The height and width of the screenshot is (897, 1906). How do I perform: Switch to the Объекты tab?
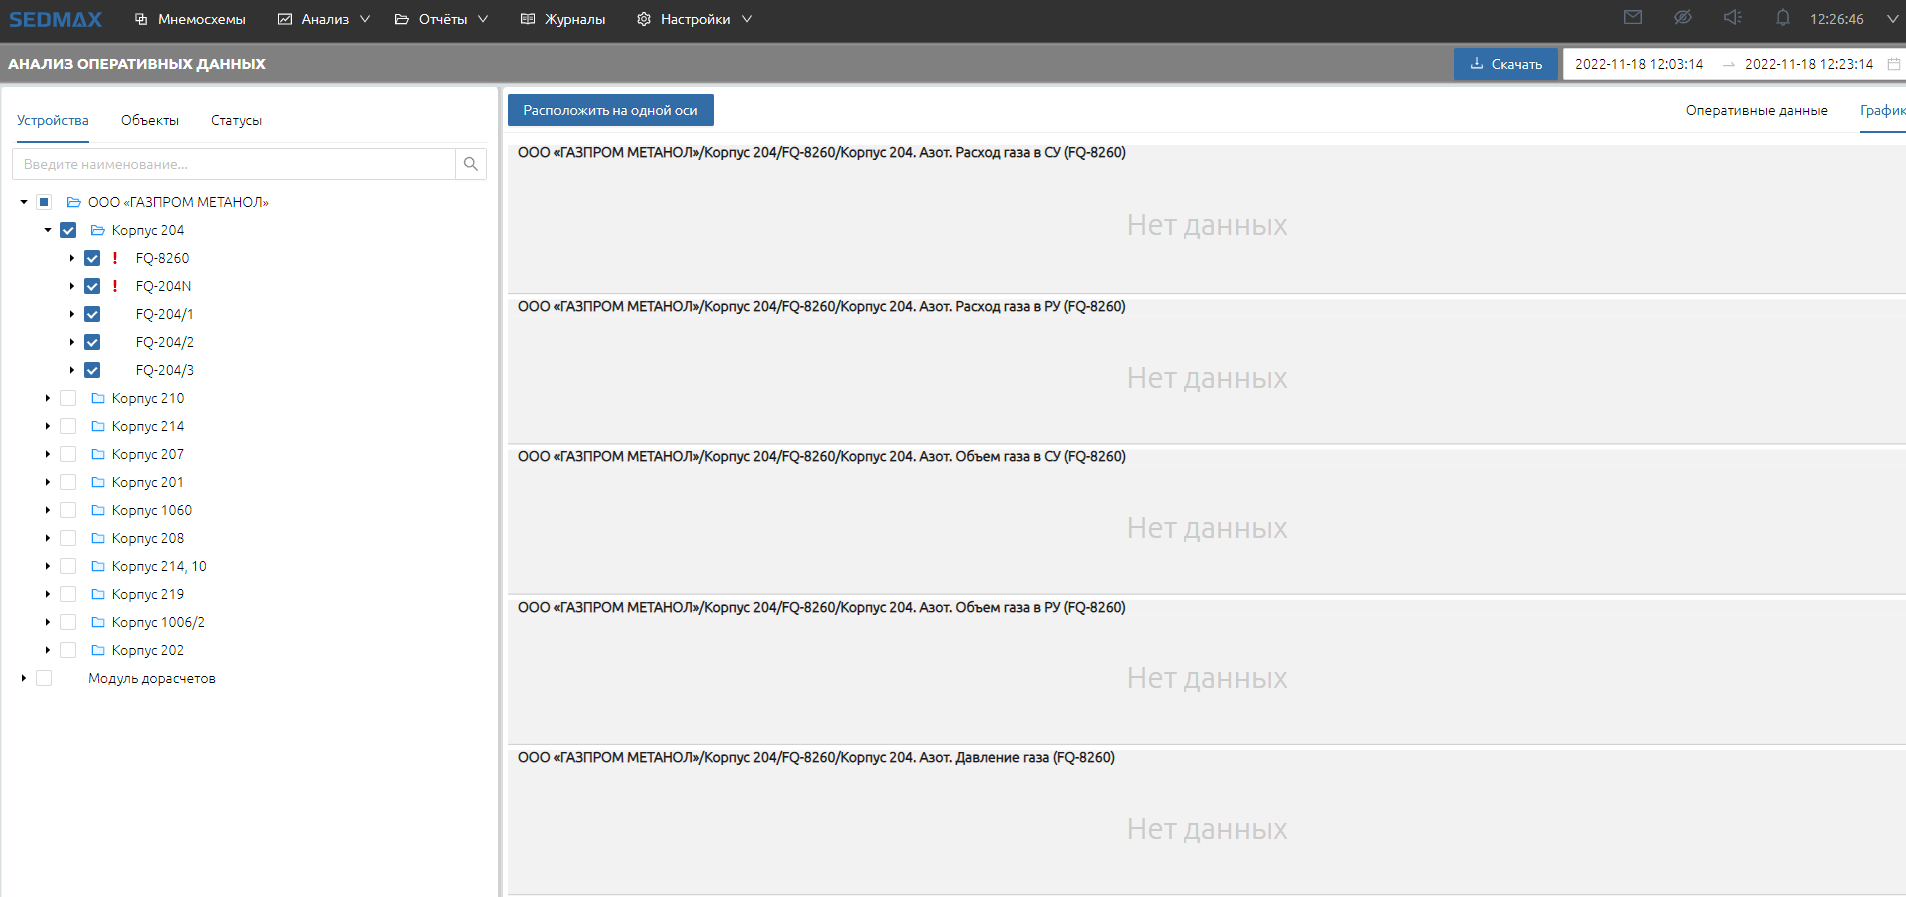pyautogui.click(x=150, y=120)
